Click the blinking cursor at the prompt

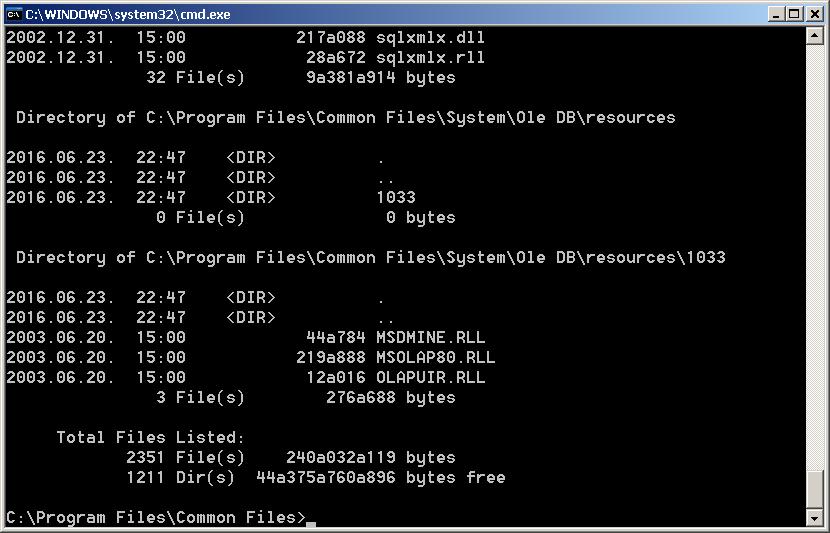click(311, 519)
